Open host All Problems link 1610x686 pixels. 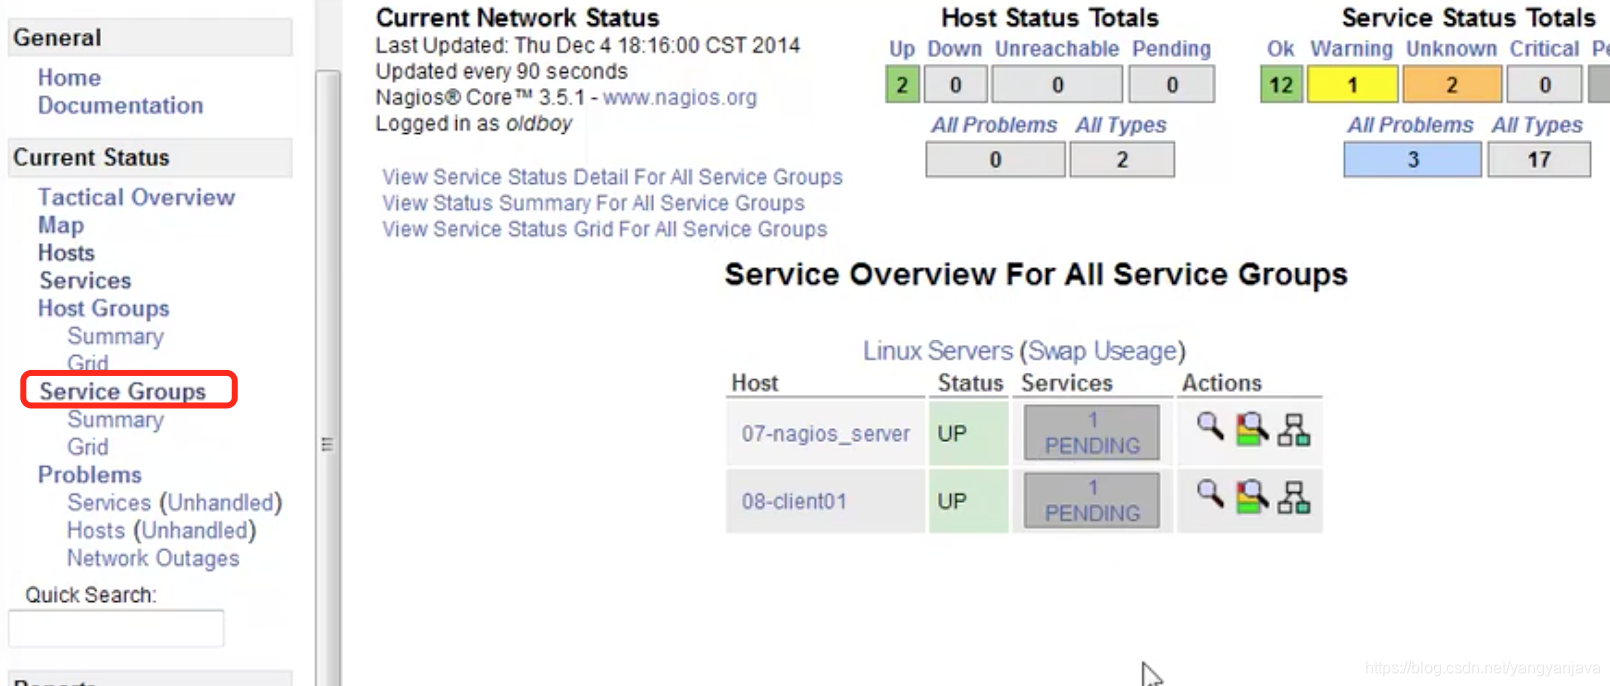[994, 126]
